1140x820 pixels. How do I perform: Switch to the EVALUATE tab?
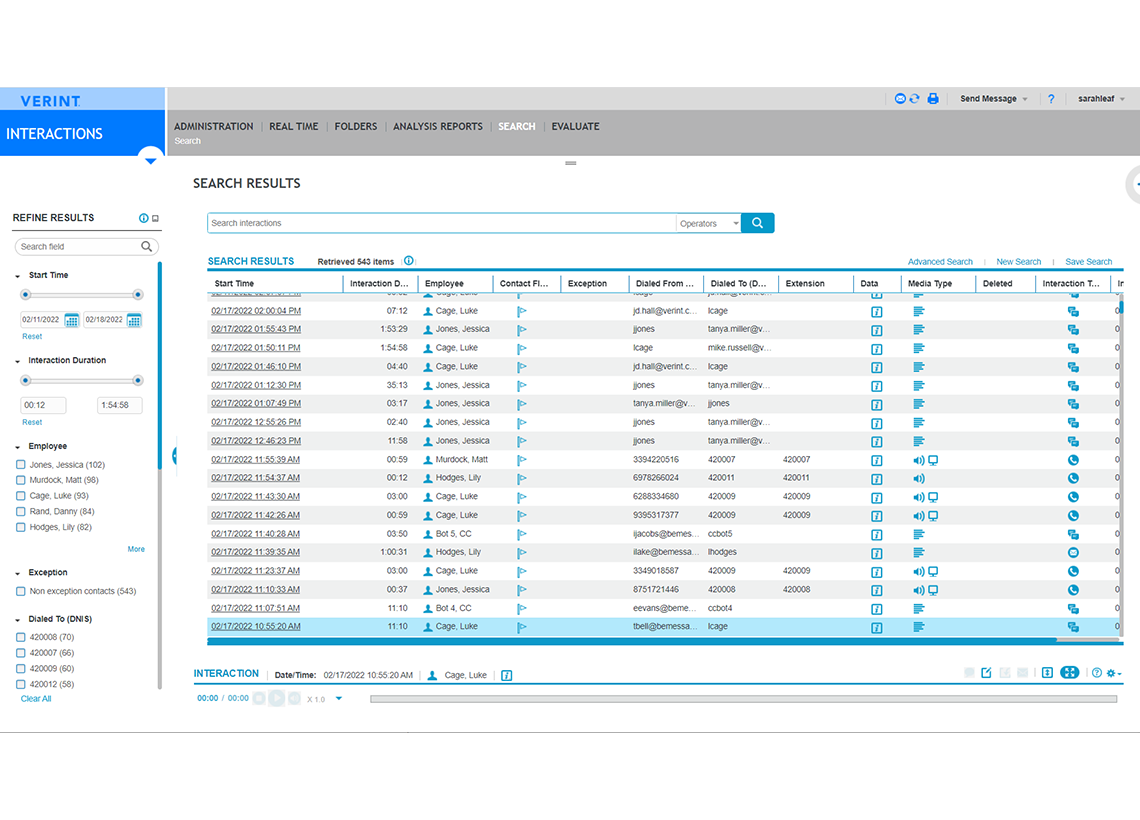[x=575, y=126]
